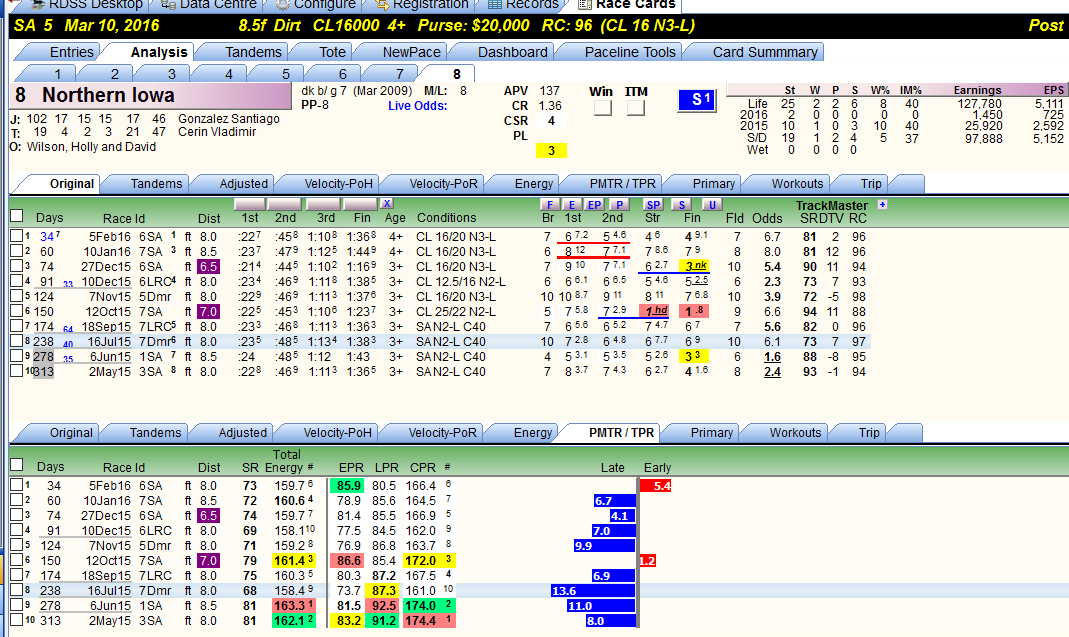The width and height of the screenshot is (1069, 637).
Task: Click the jockey name Gonzalez Santiago
Action: click(229, 119)
